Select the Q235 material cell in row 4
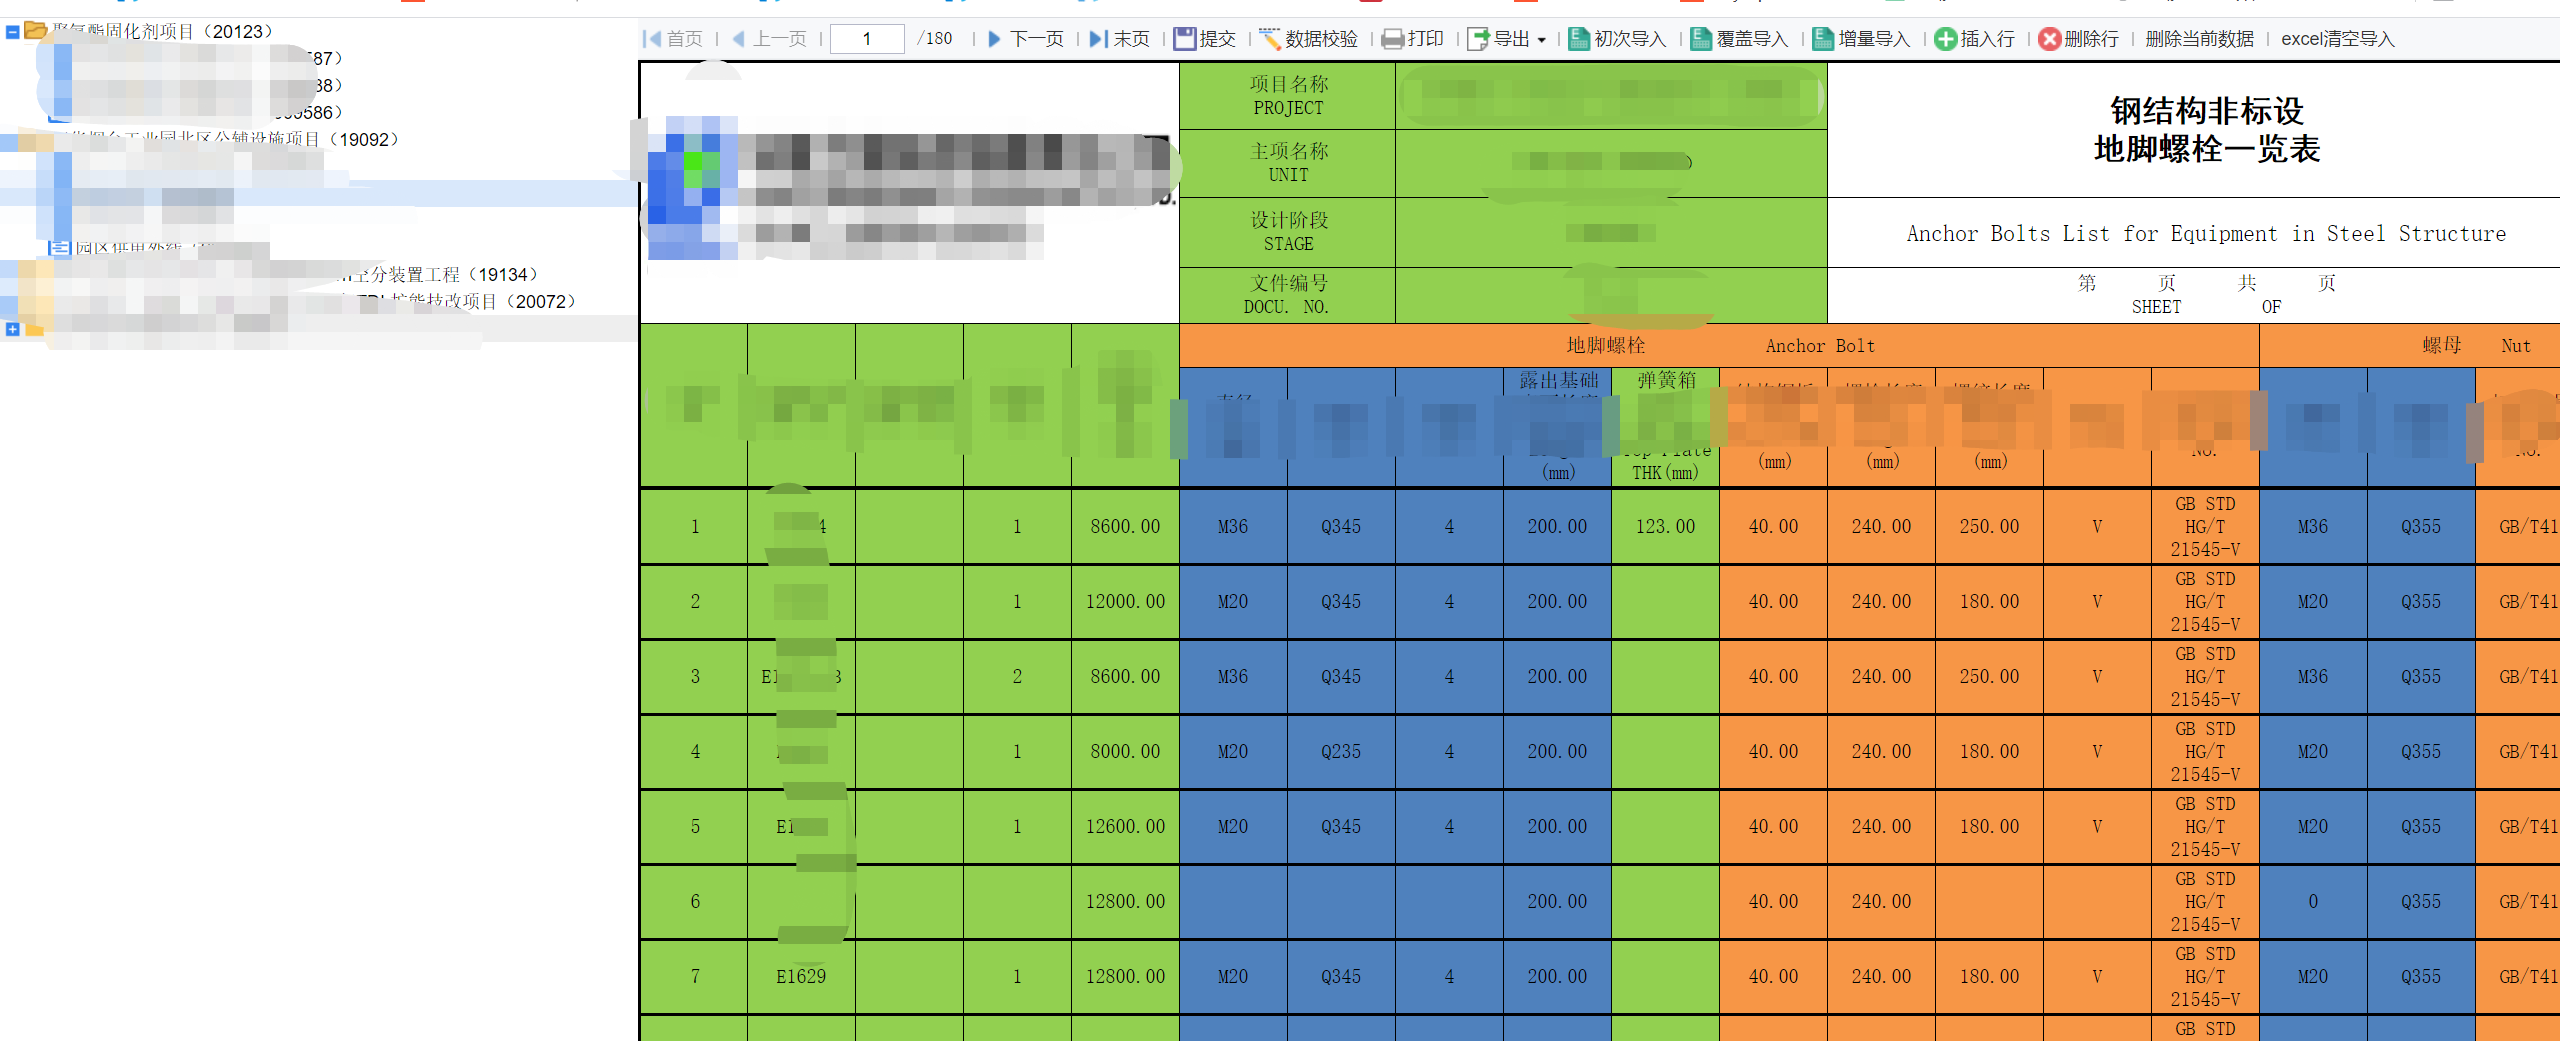 tap(1341, 752)
